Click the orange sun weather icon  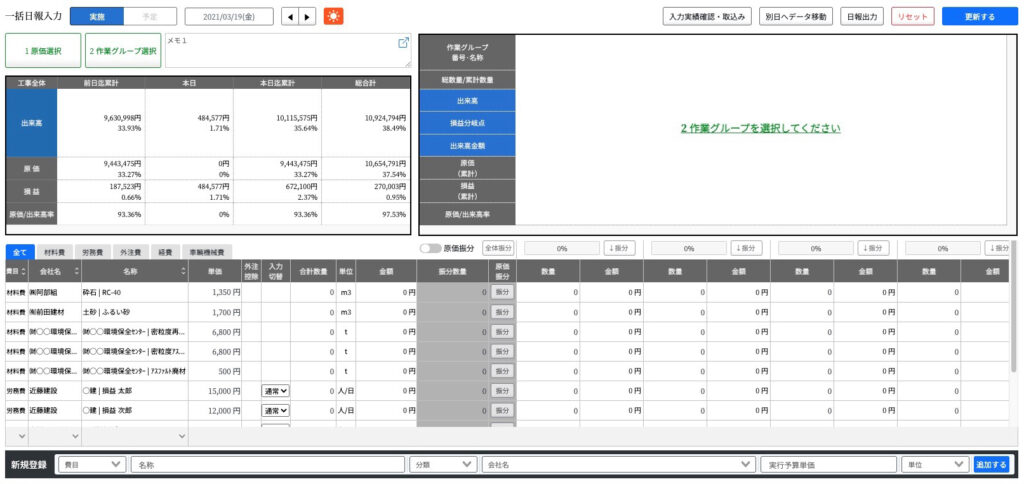[333, 16]
